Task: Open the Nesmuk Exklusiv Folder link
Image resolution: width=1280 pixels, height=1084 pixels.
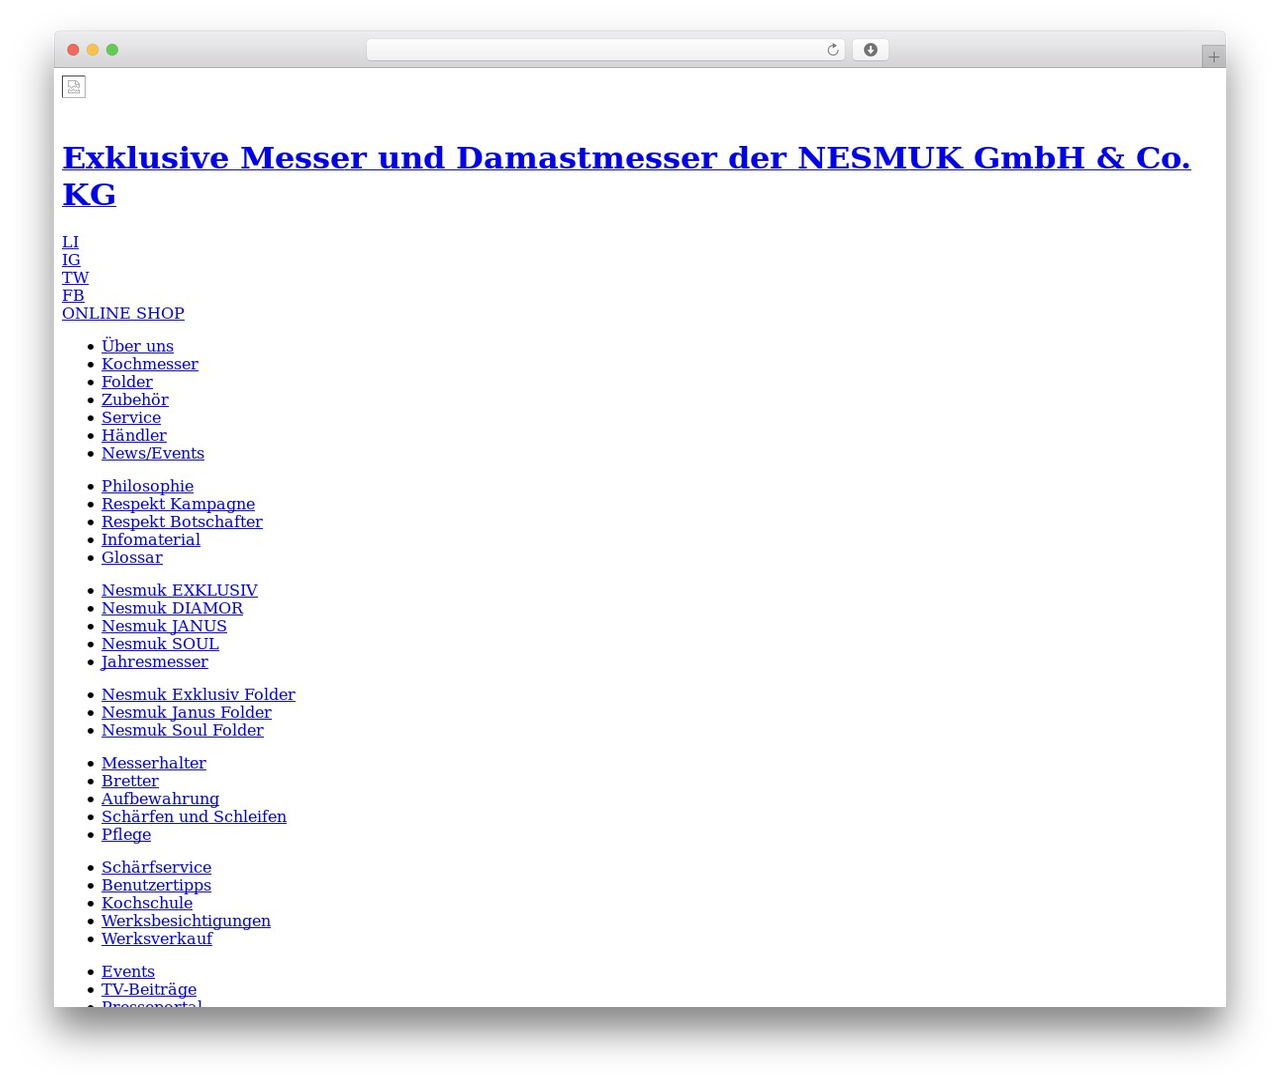Action: pyautogui.click(x=198, y=695)
